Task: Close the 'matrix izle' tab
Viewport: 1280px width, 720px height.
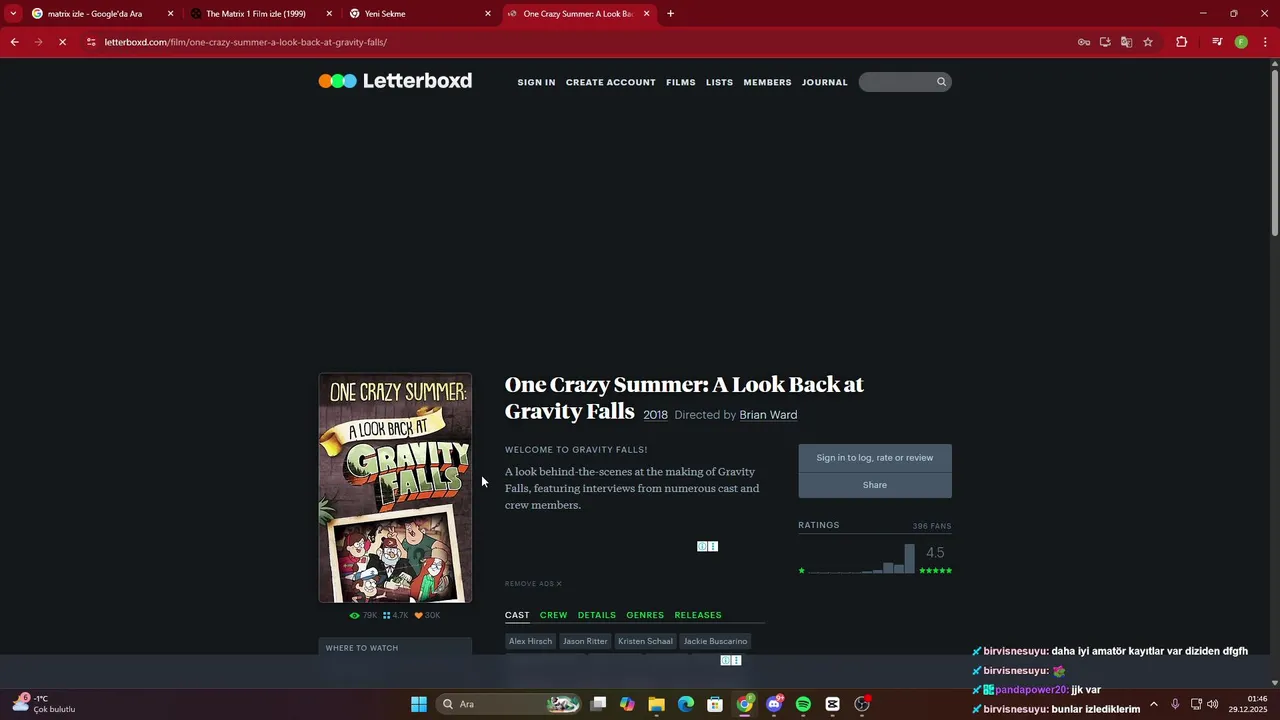Action: (170, 14)
